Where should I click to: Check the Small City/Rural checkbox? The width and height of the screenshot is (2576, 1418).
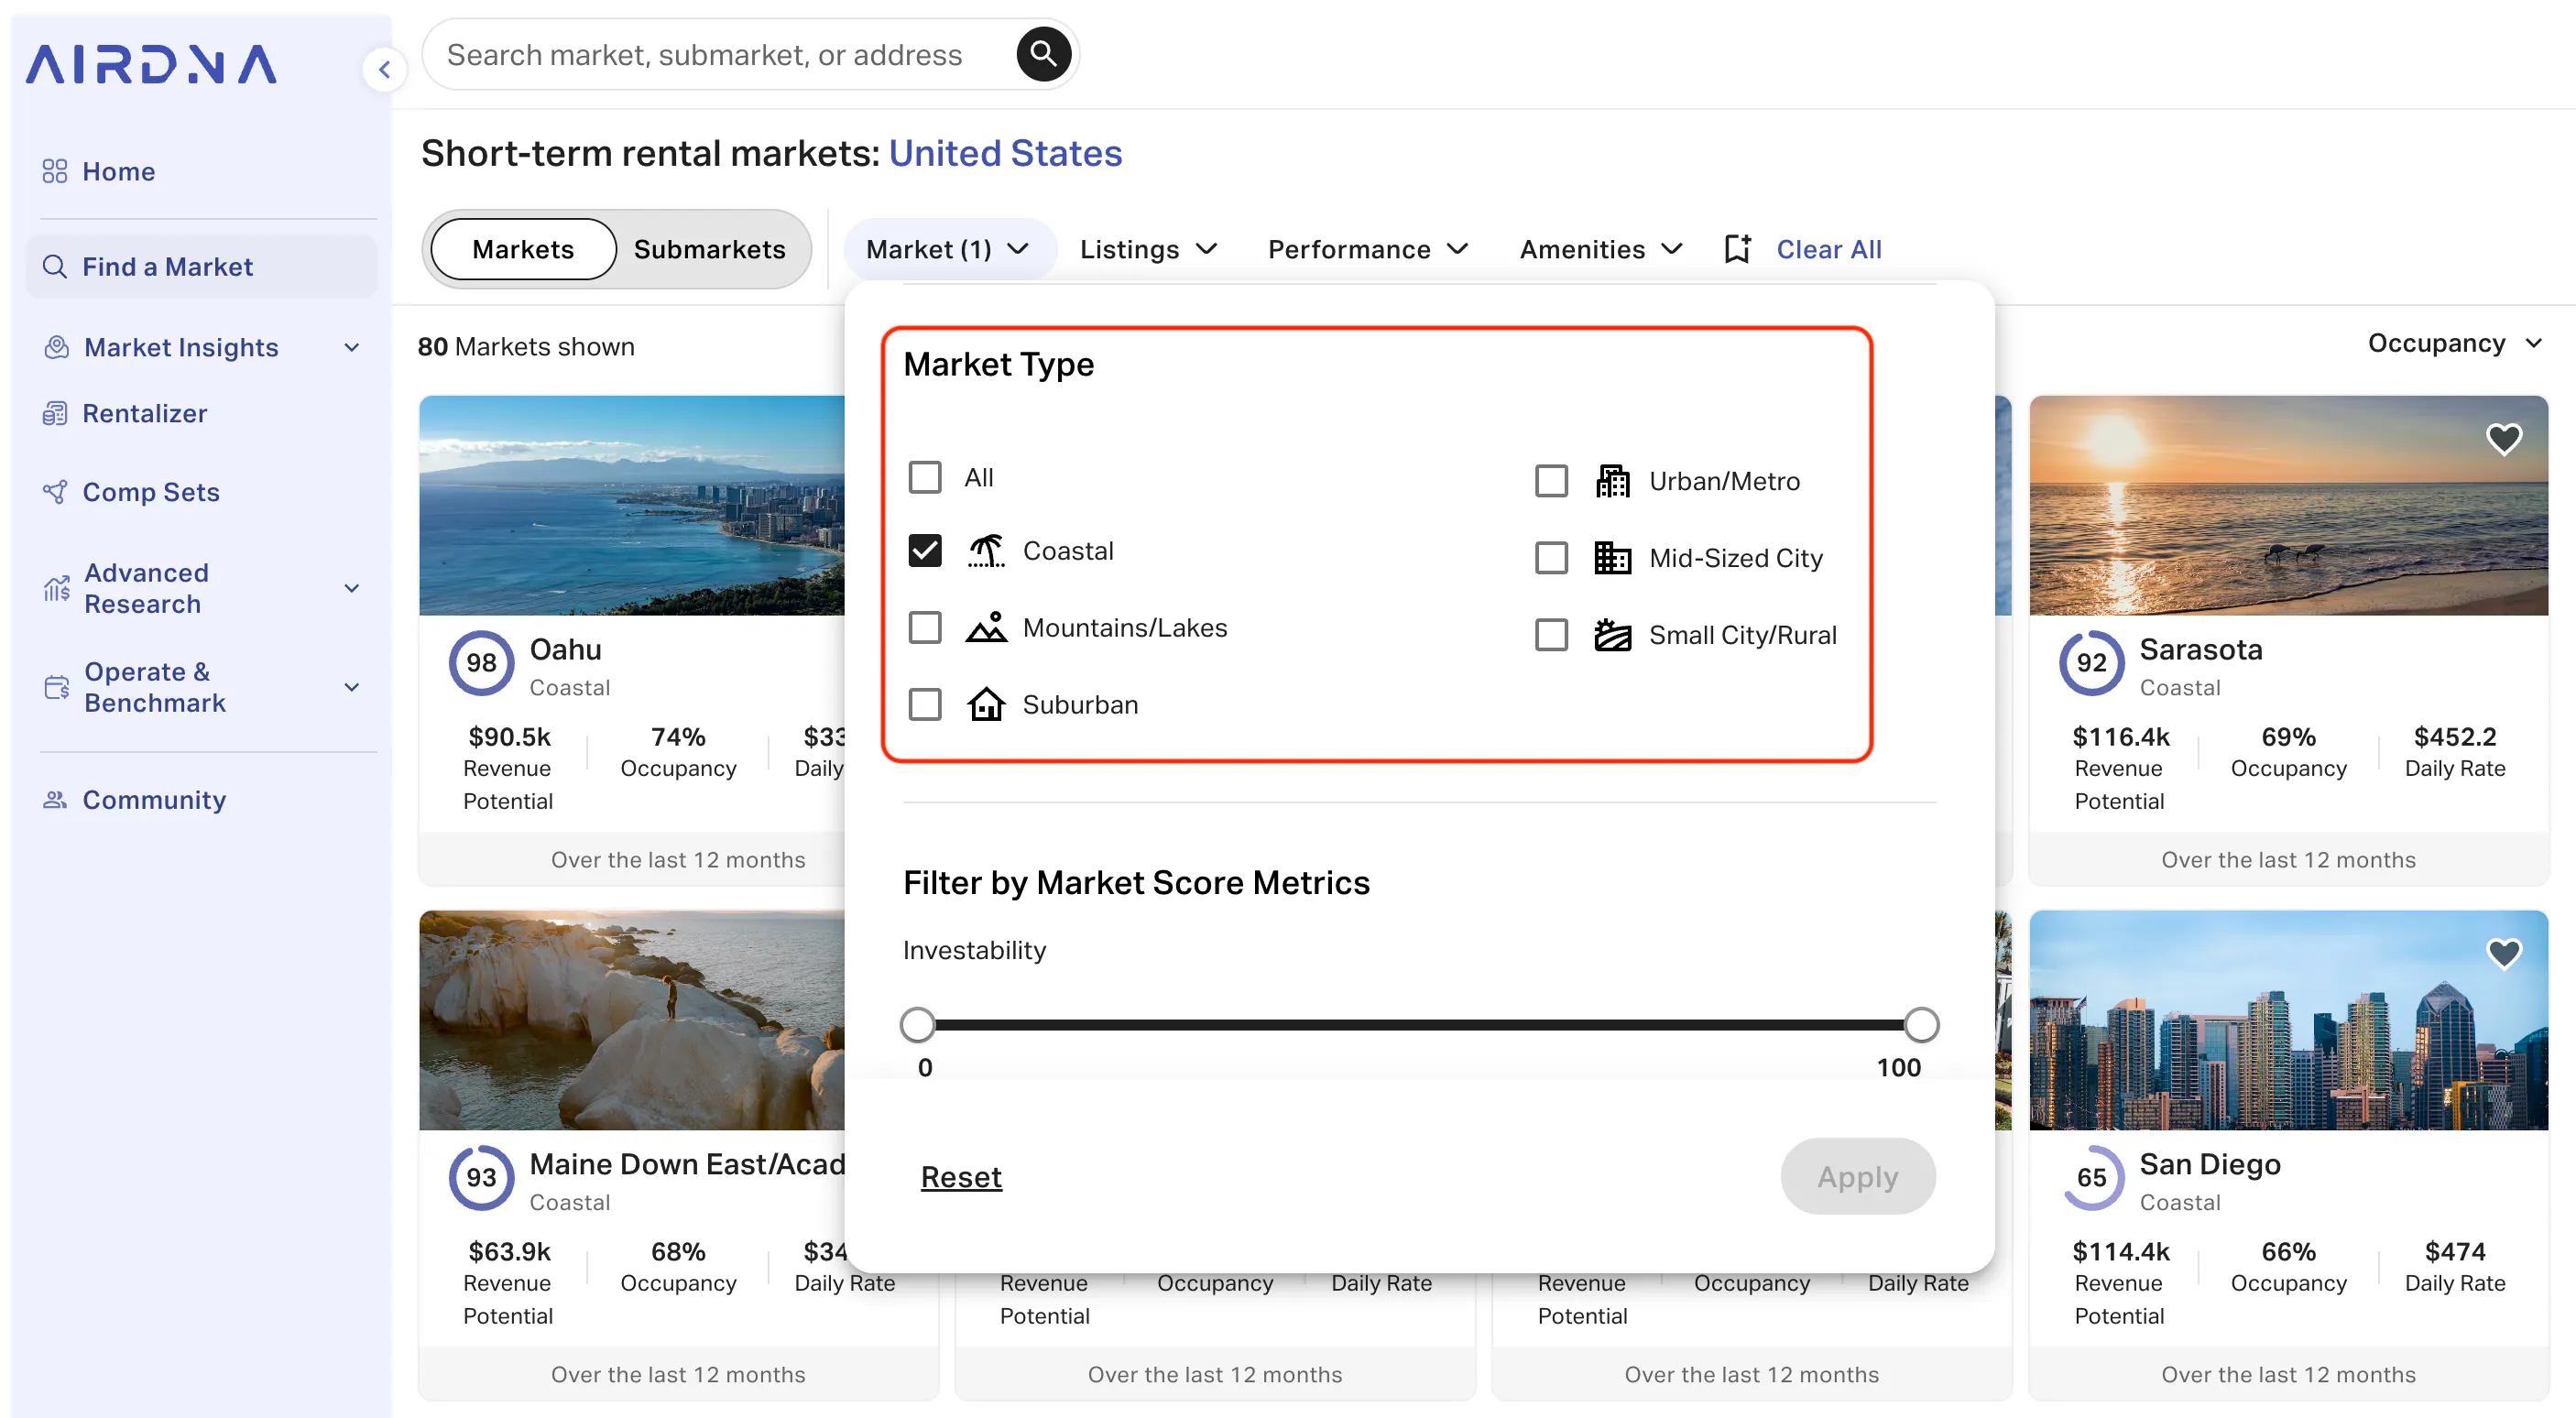pos(1551,635)
